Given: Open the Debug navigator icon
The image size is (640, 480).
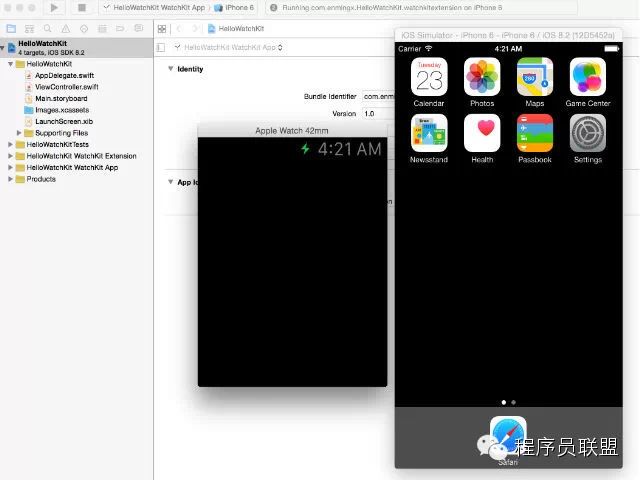Looking at the screenshot, I should (x=102, y=29).
